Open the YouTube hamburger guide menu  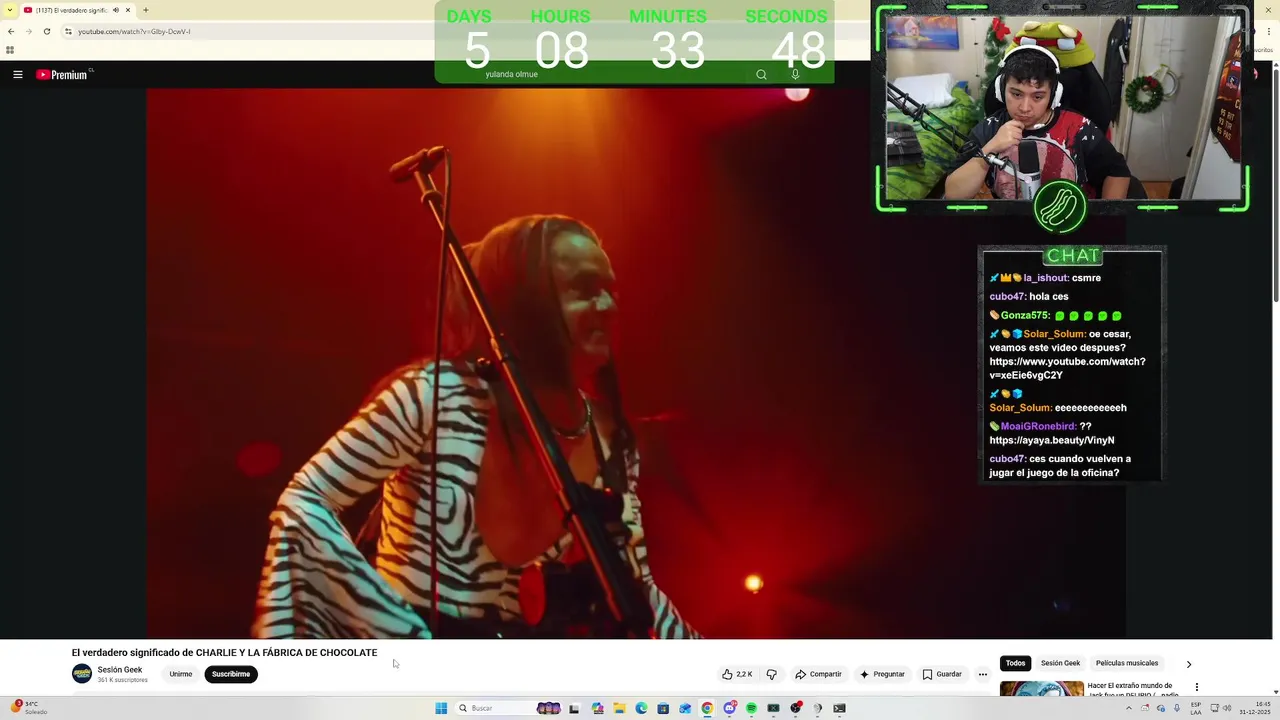(17, 74)
